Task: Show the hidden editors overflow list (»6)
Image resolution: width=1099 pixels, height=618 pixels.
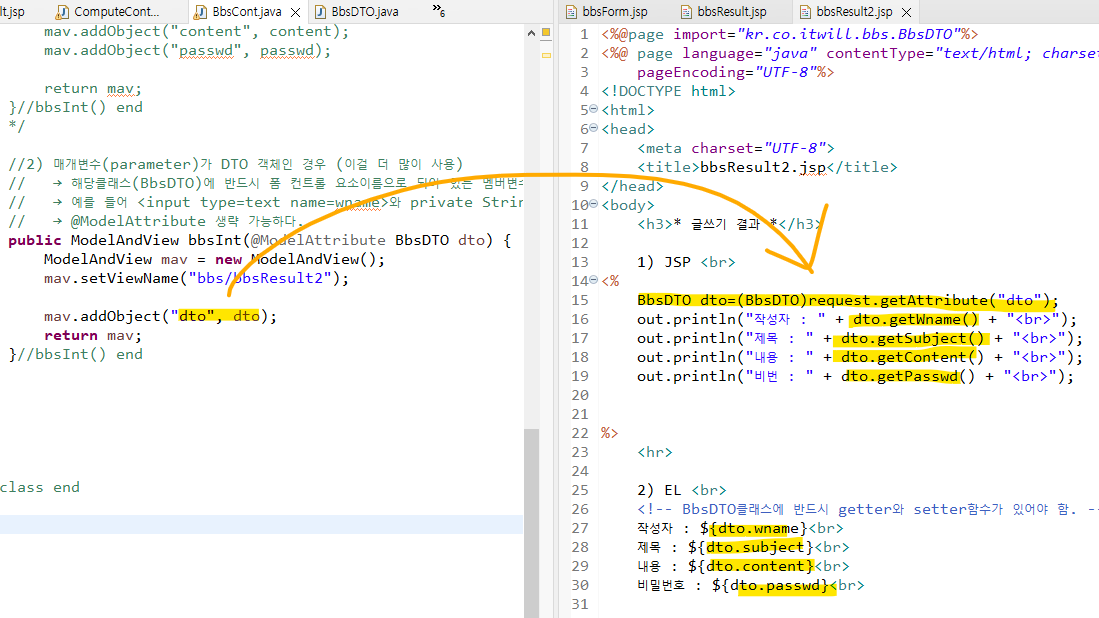Action: point(439,11)
